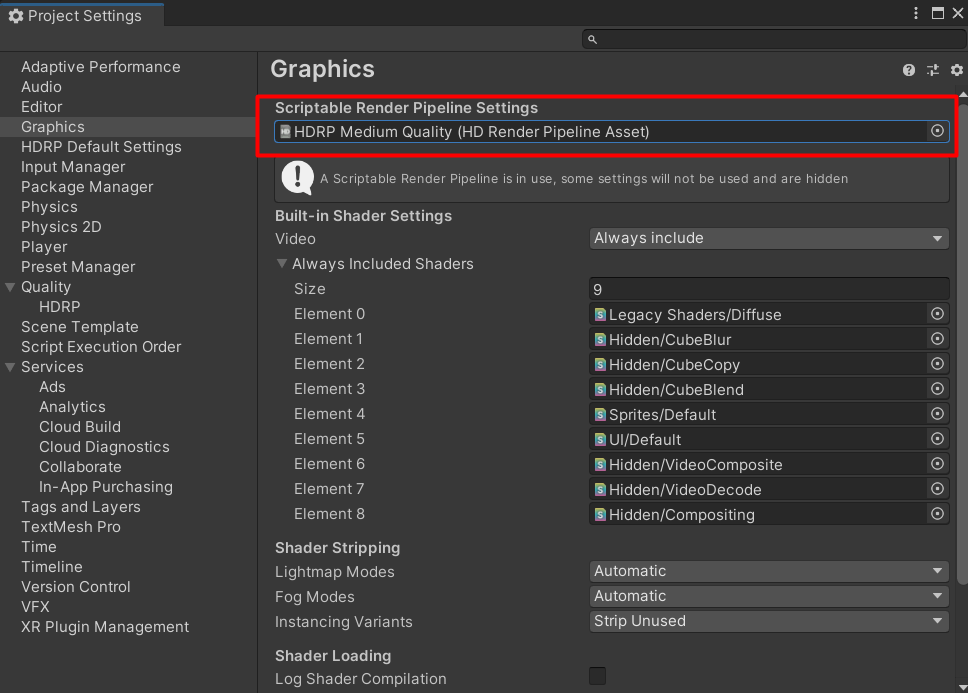Click the HD asset icon in pipeline field
Image resolution: width=968 pixels, height=693 pixels.
pos(285,131)
